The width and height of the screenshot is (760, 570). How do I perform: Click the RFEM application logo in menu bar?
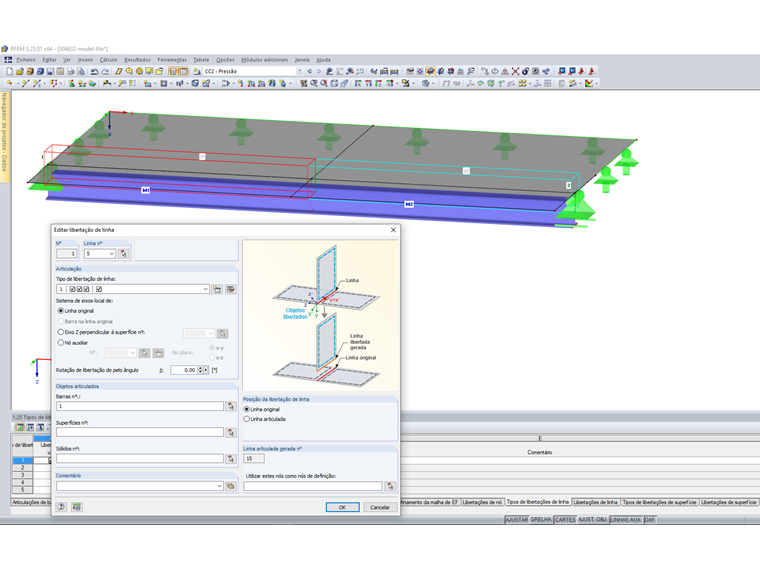tap(8, 60)
